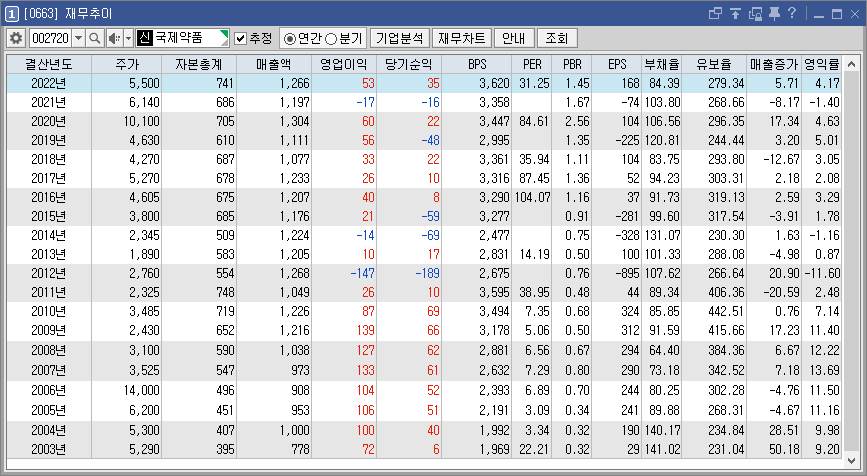The width and height of the screenshot is (867, 476).
Task: Click the 14.19 PER value in the 2013년 row
Action: (x=534, y=254)
